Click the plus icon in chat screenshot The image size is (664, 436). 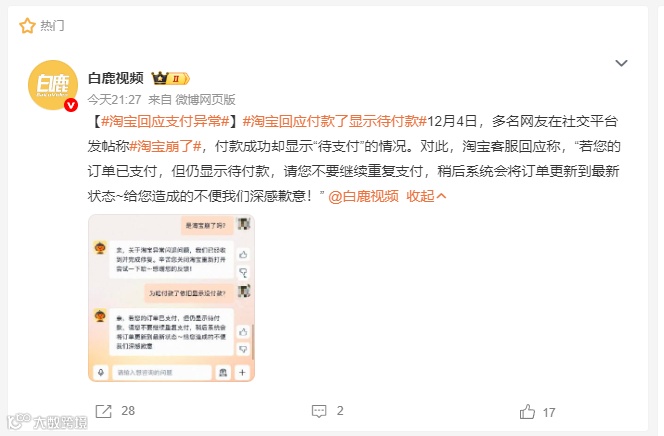coord(242,373)
